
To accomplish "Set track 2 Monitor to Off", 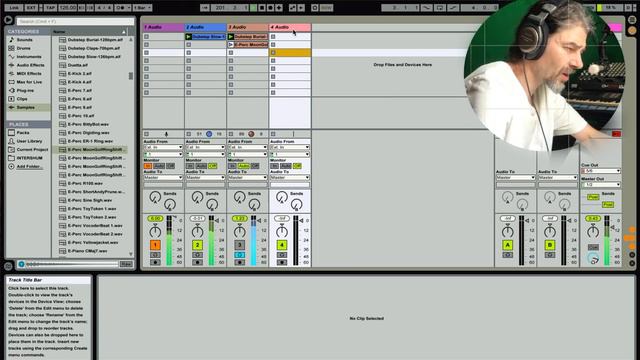I will [x=212, y=166].
